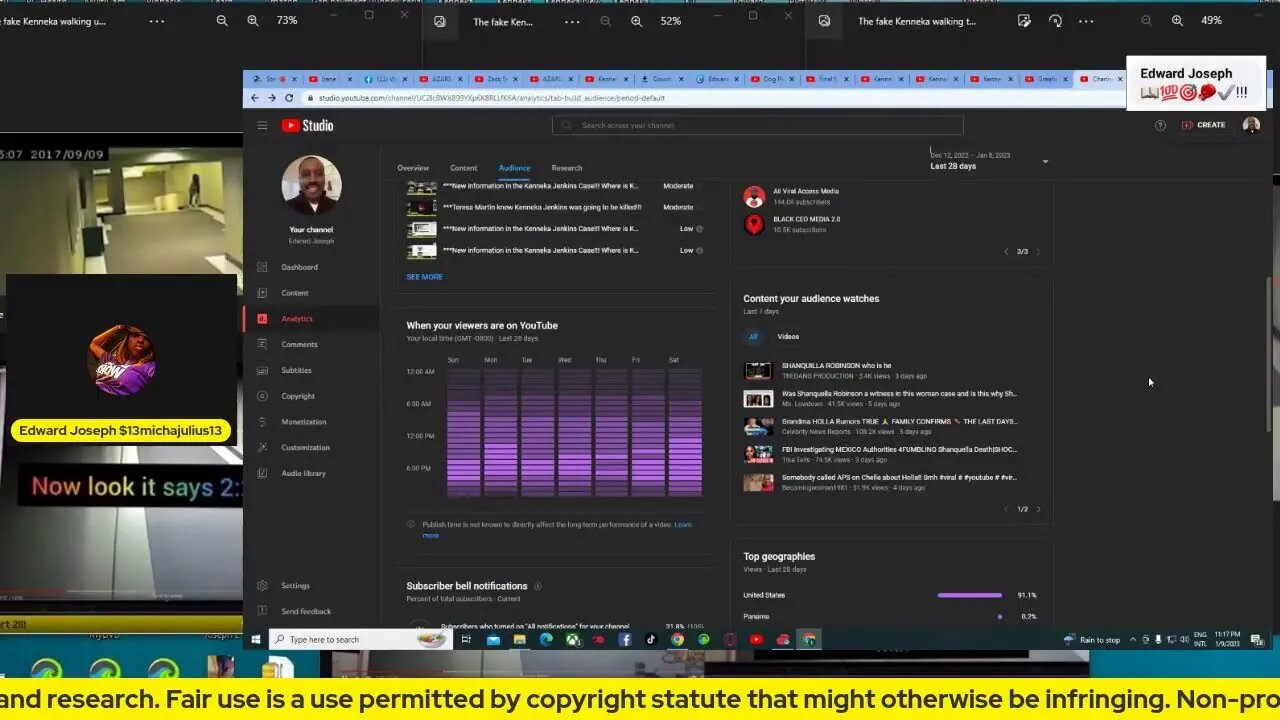This screenshot has width=1280, height=720.
Task: Click the Rain to stop weather widget
Action: click(1092, 640)
